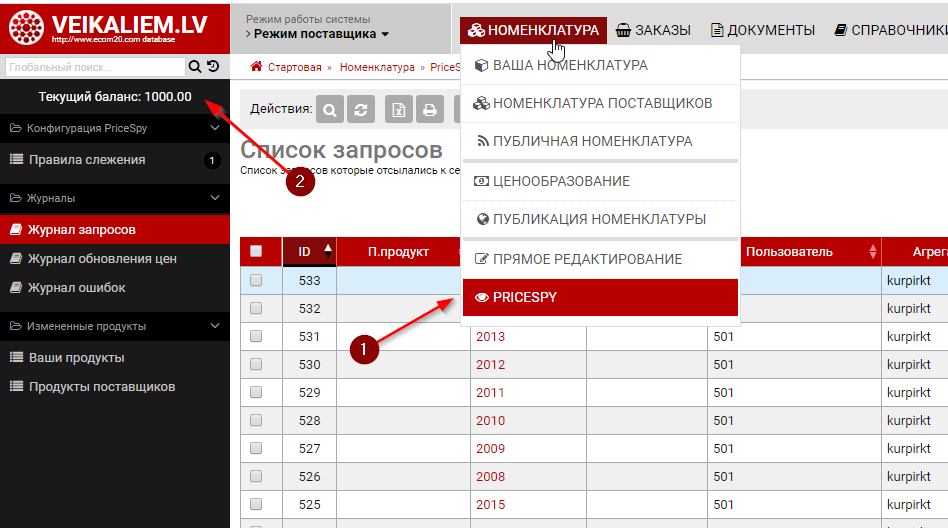This screenshot has width=948, height=528.
Task: Click the search action button in Действия toolbar
Action: pos(331,109)
